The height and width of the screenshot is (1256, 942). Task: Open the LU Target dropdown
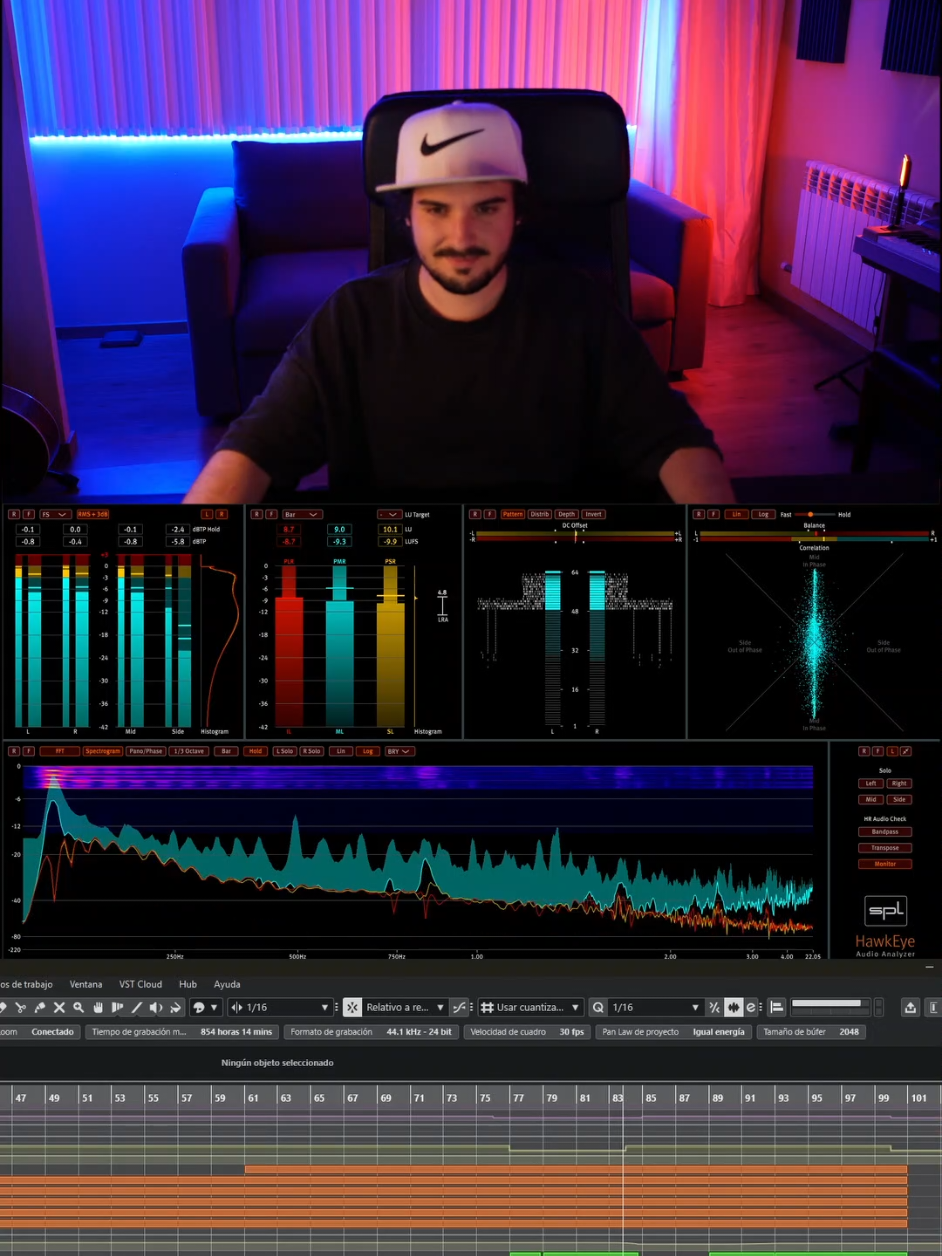tap(389, 514)
